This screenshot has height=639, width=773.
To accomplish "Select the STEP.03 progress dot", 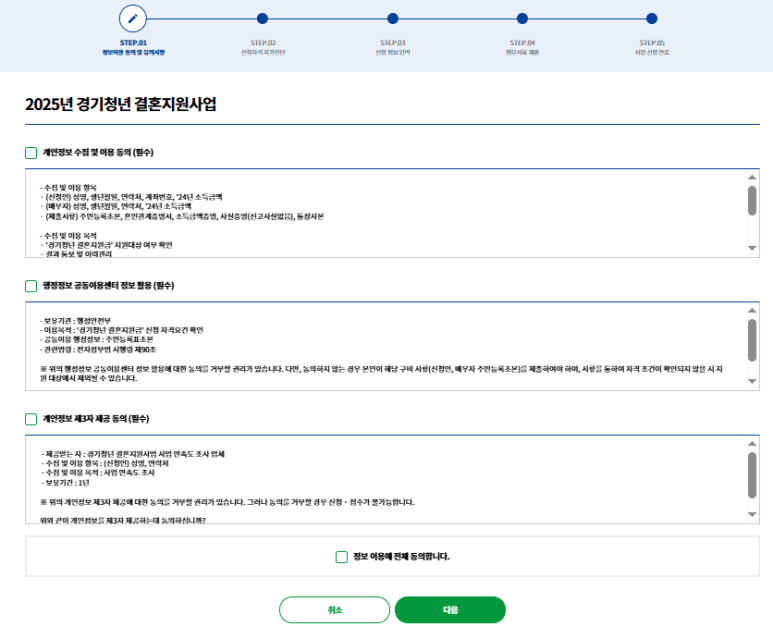I will (x=392, y=19).
